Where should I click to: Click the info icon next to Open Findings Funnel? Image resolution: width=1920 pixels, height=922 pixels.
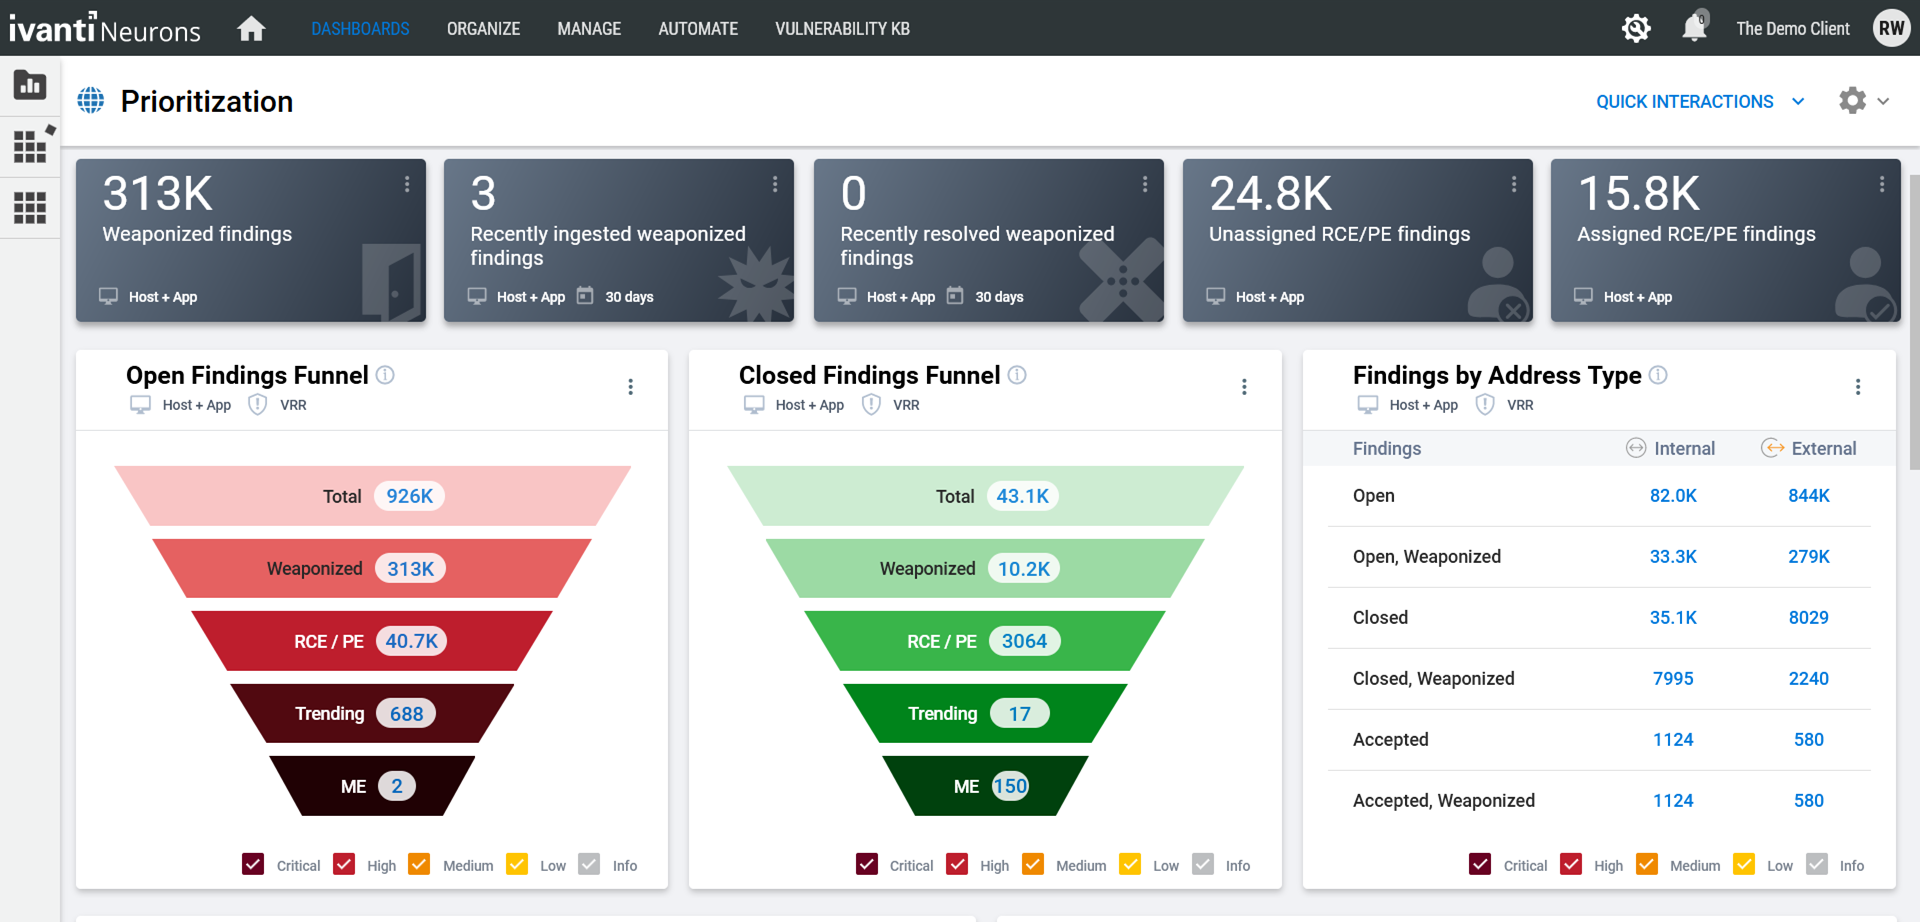(x=386, y=375)
